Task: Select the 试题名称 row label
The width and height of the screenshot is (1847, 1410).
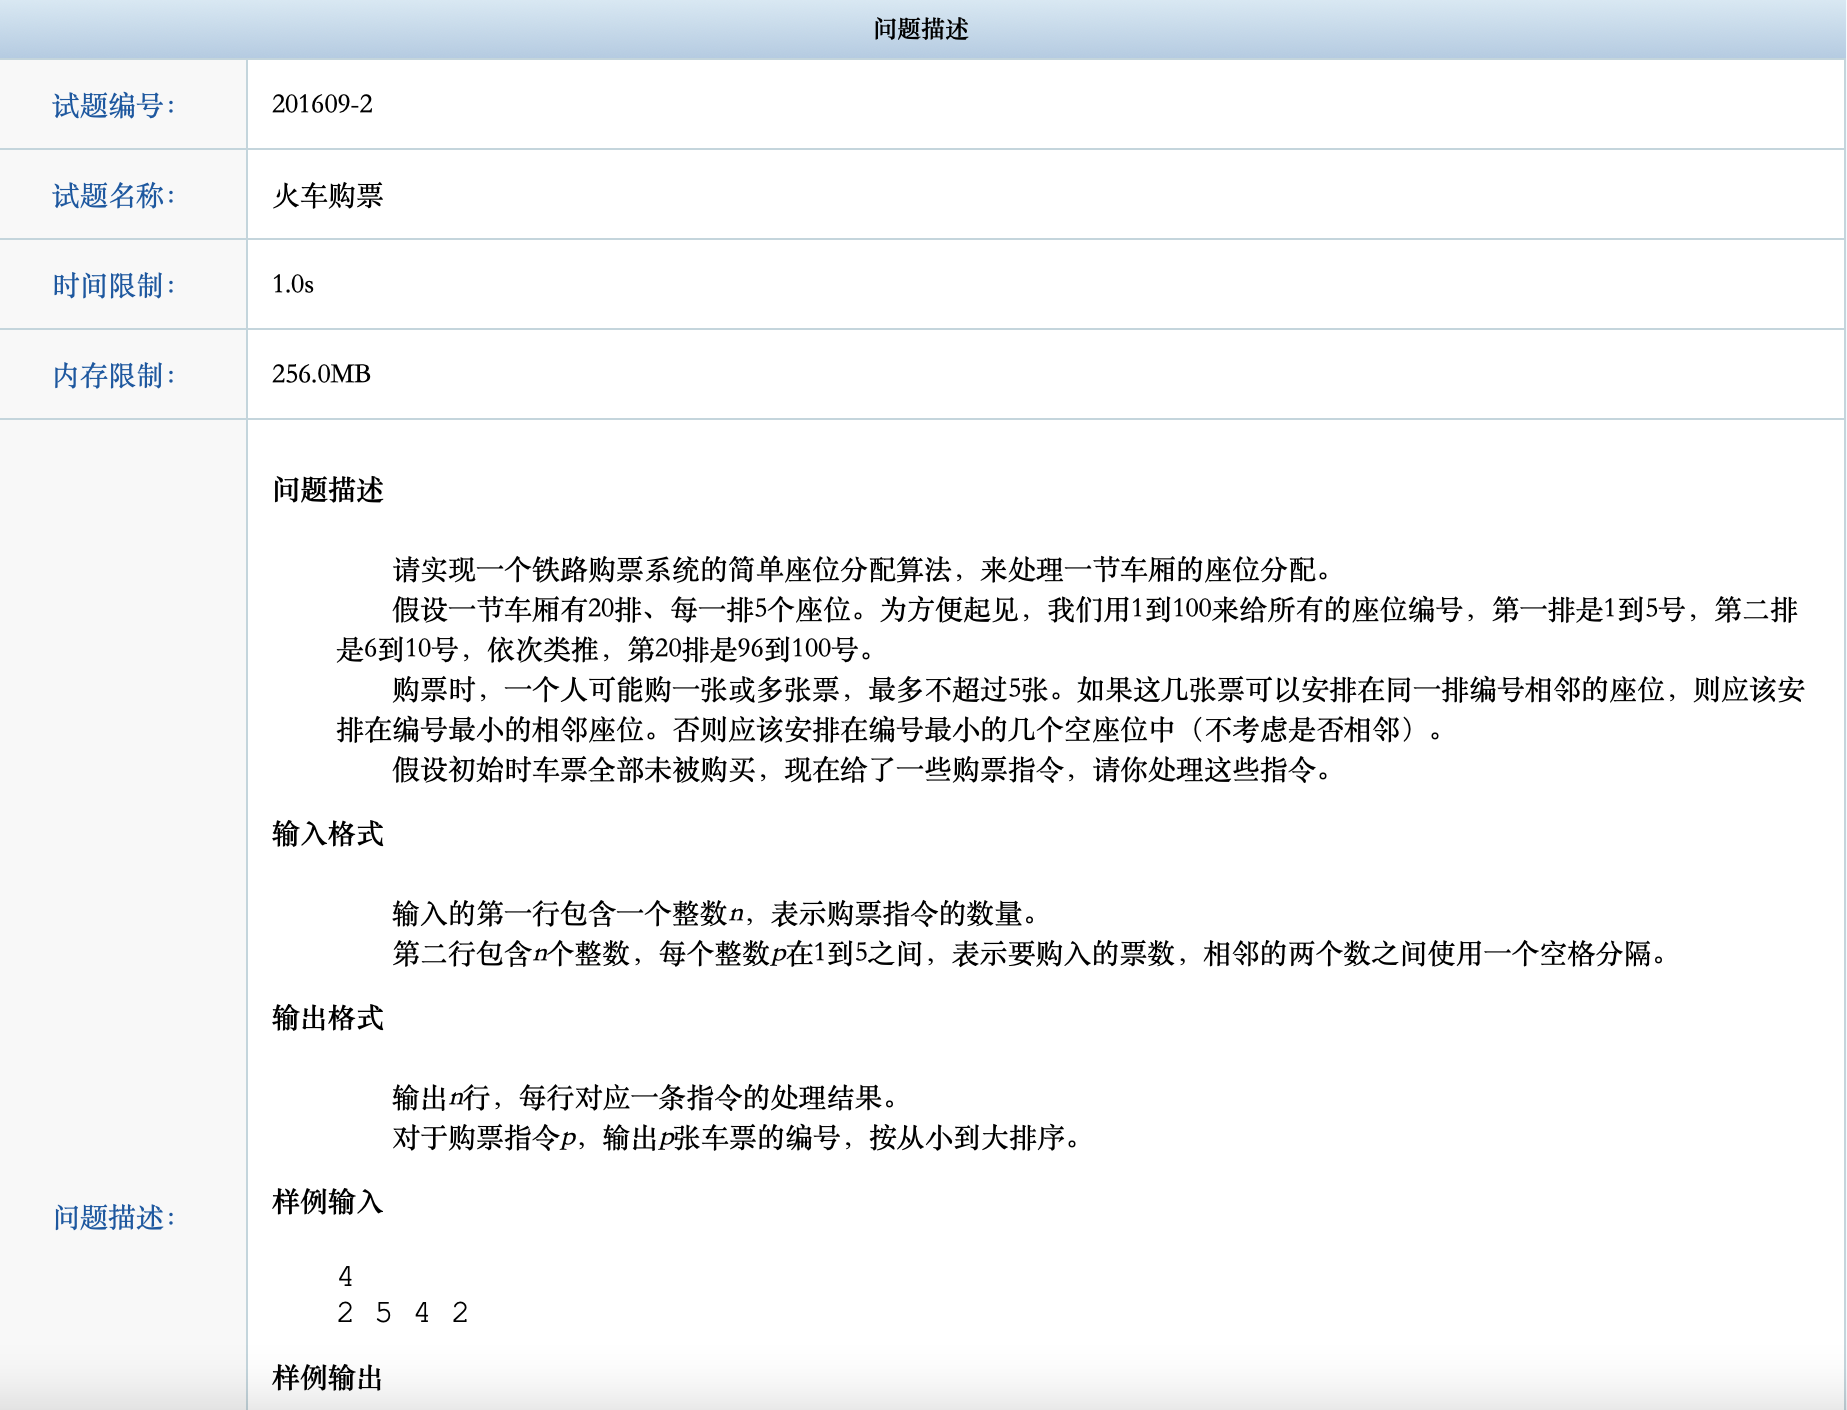Action: 115,194
